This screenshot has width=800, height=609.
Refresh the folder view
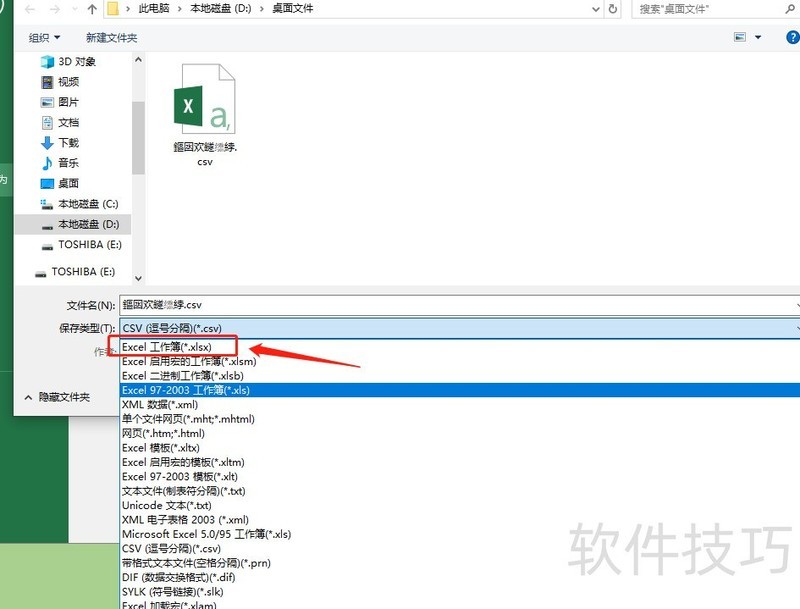click(x=613, y=9)
